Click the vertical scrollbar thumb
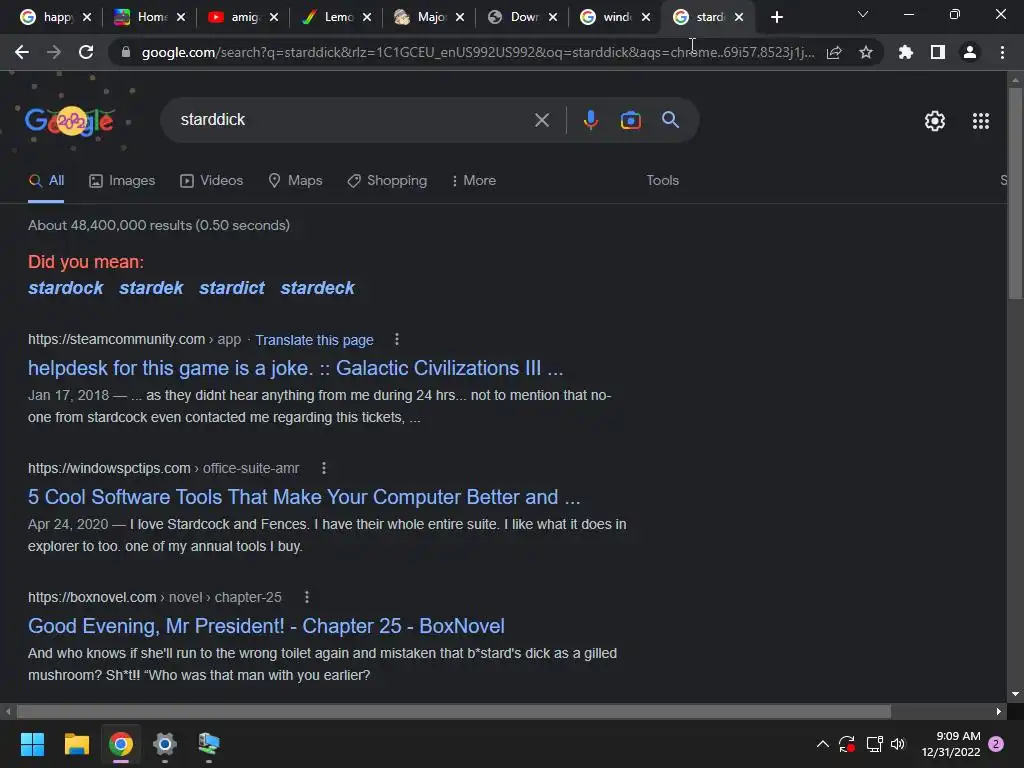The width and height of the screenshot is (1024, 768). pos(1015,193)
